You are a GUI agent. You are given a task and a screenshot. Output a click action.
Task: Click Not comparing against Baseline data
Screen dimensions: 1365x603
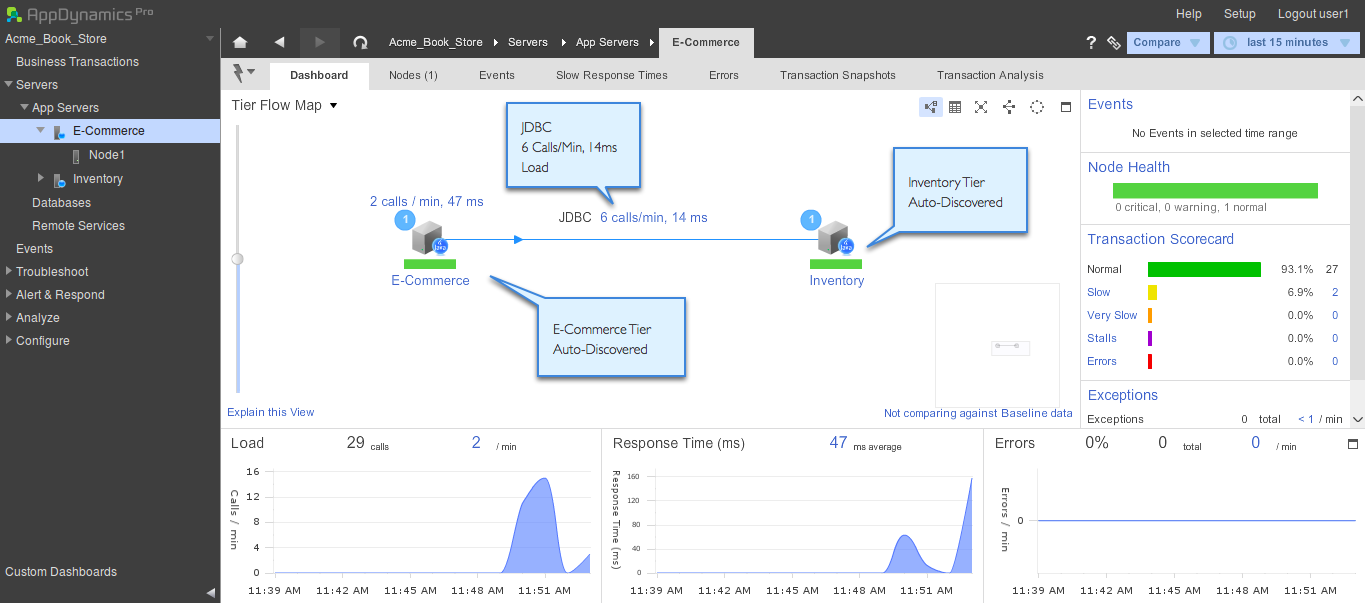coord(978,413)
